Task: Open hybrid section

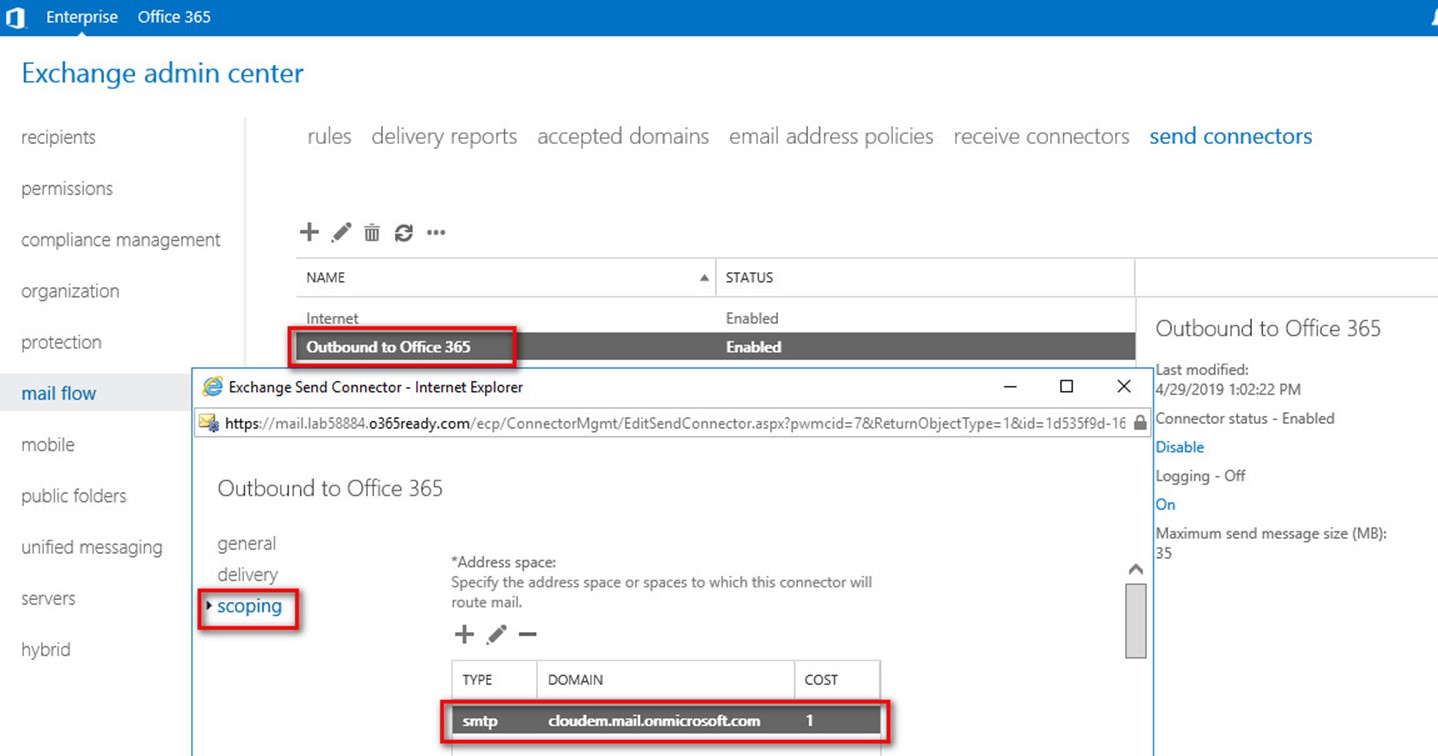Action: 46,649
